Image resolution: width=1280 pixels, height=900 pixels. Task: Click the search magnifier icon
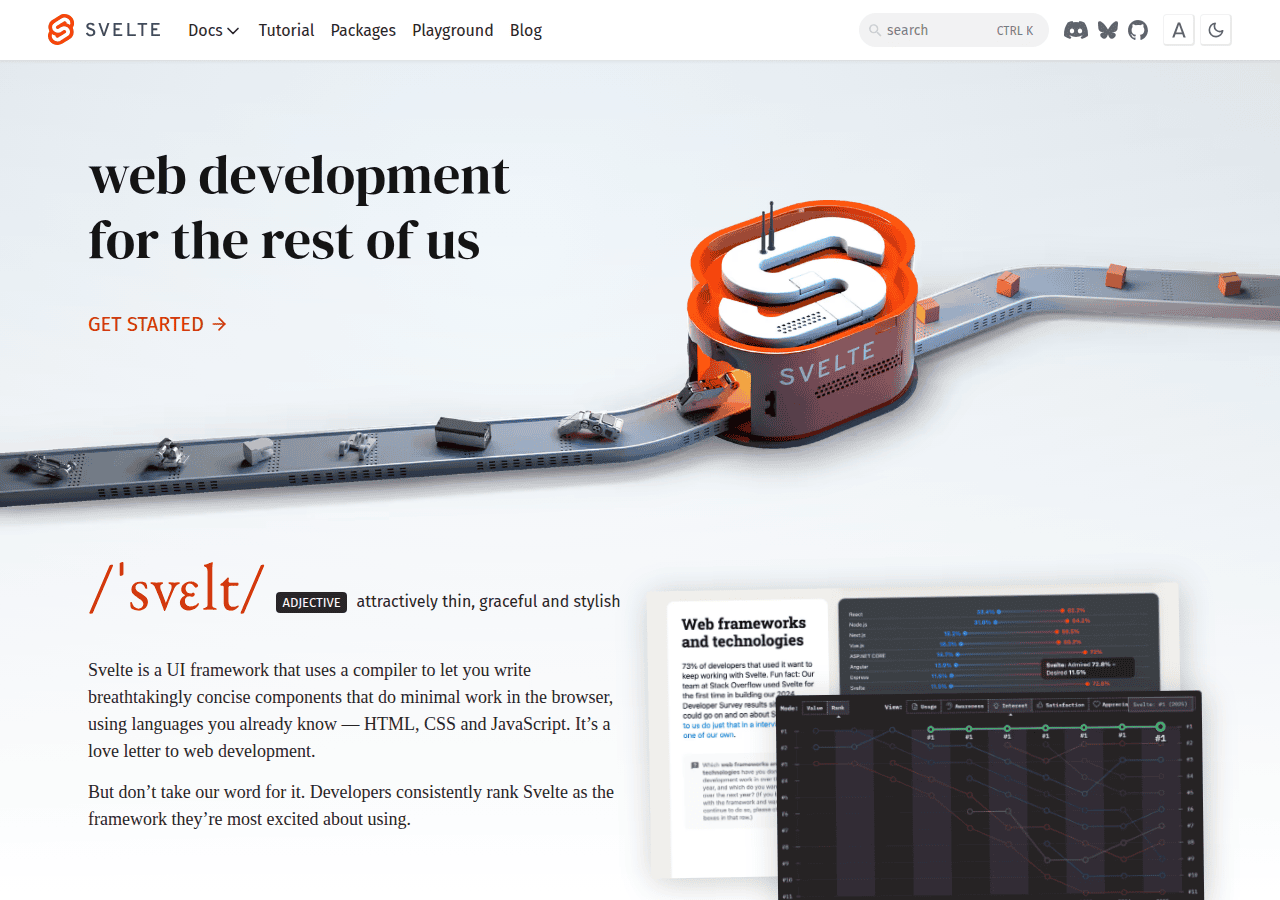875,30
